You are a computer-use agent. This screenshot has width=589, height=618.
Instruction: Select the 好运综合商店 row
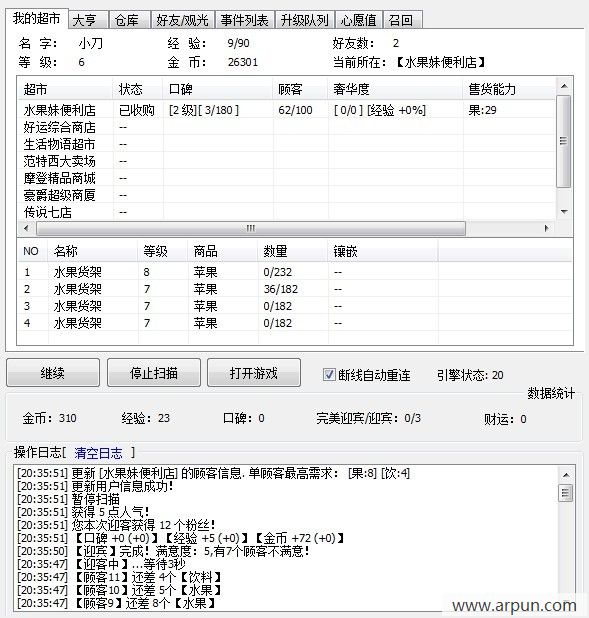click(287, 127)
